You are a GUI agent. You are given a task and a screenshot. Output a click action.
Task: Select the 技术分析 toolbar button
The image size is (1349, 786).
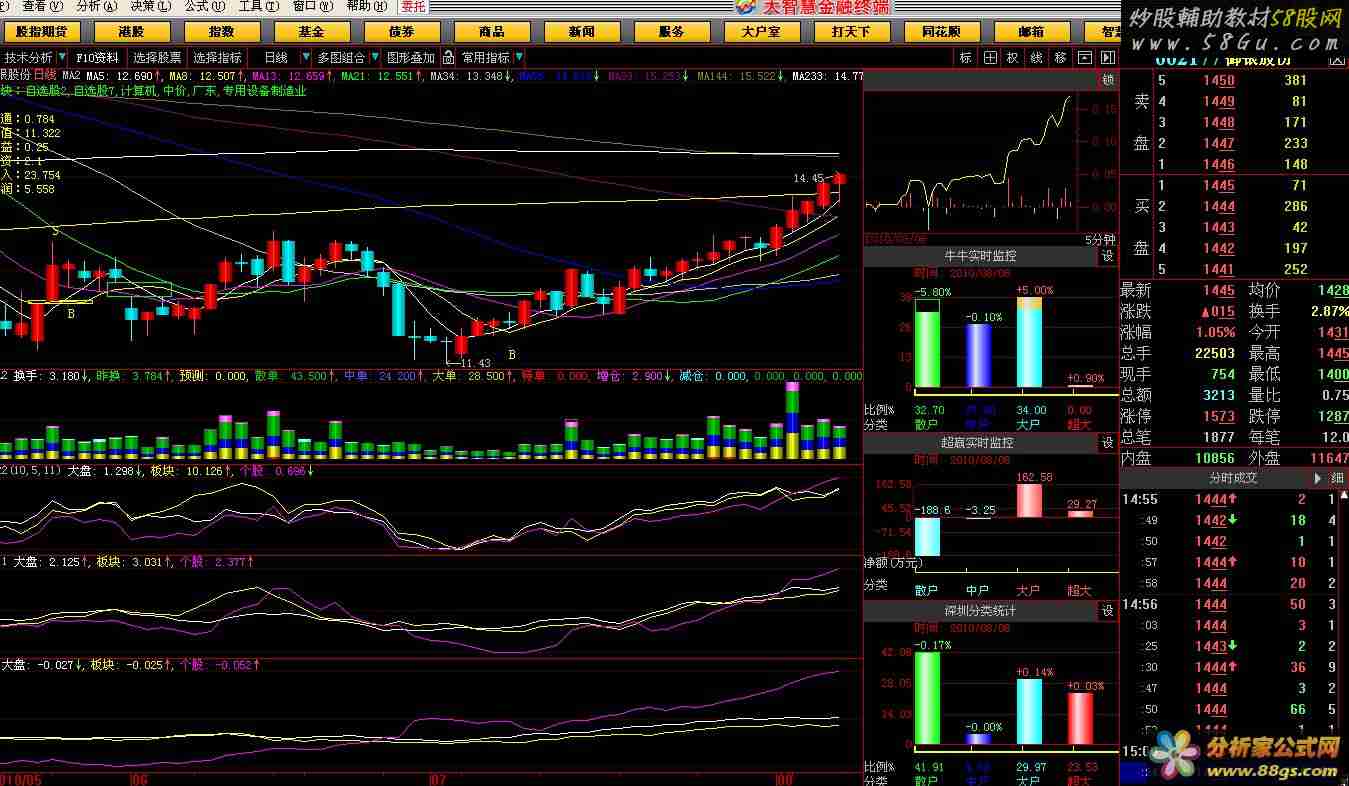(x=29, y=58)
